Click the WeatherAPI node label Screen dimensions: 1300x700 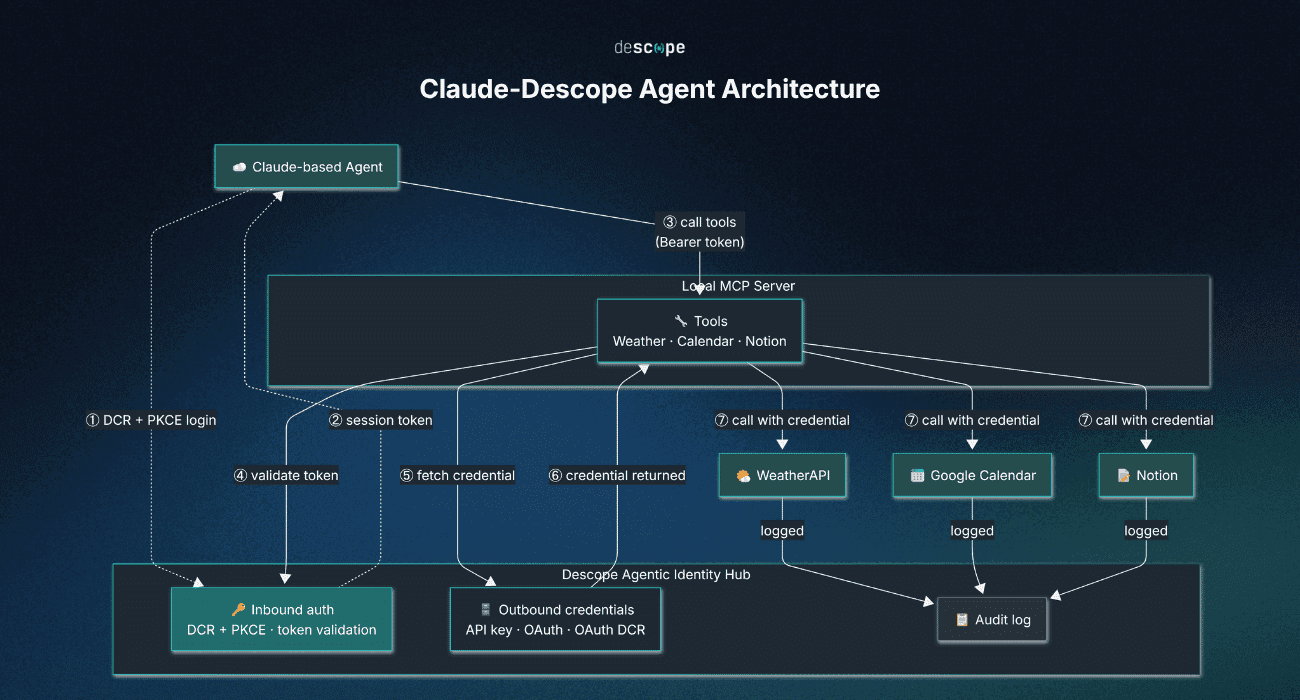pos(791,476)
